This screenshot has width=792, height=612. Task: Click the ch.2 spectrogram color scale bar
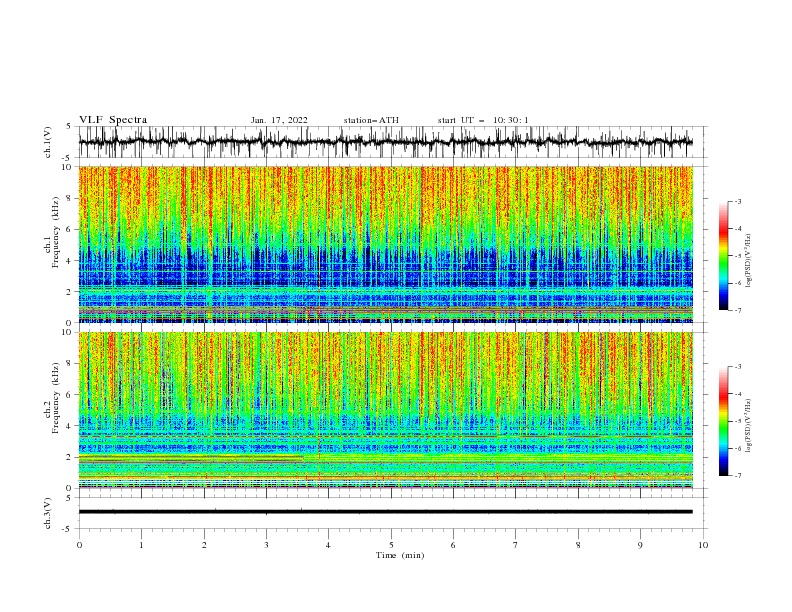pos(724,421)
